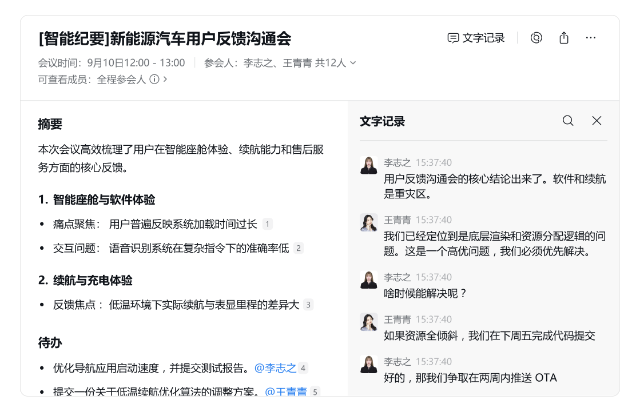Close the 文字记录 transcript panel
This screenshot has width=640, height=418.
pos(597,121)
